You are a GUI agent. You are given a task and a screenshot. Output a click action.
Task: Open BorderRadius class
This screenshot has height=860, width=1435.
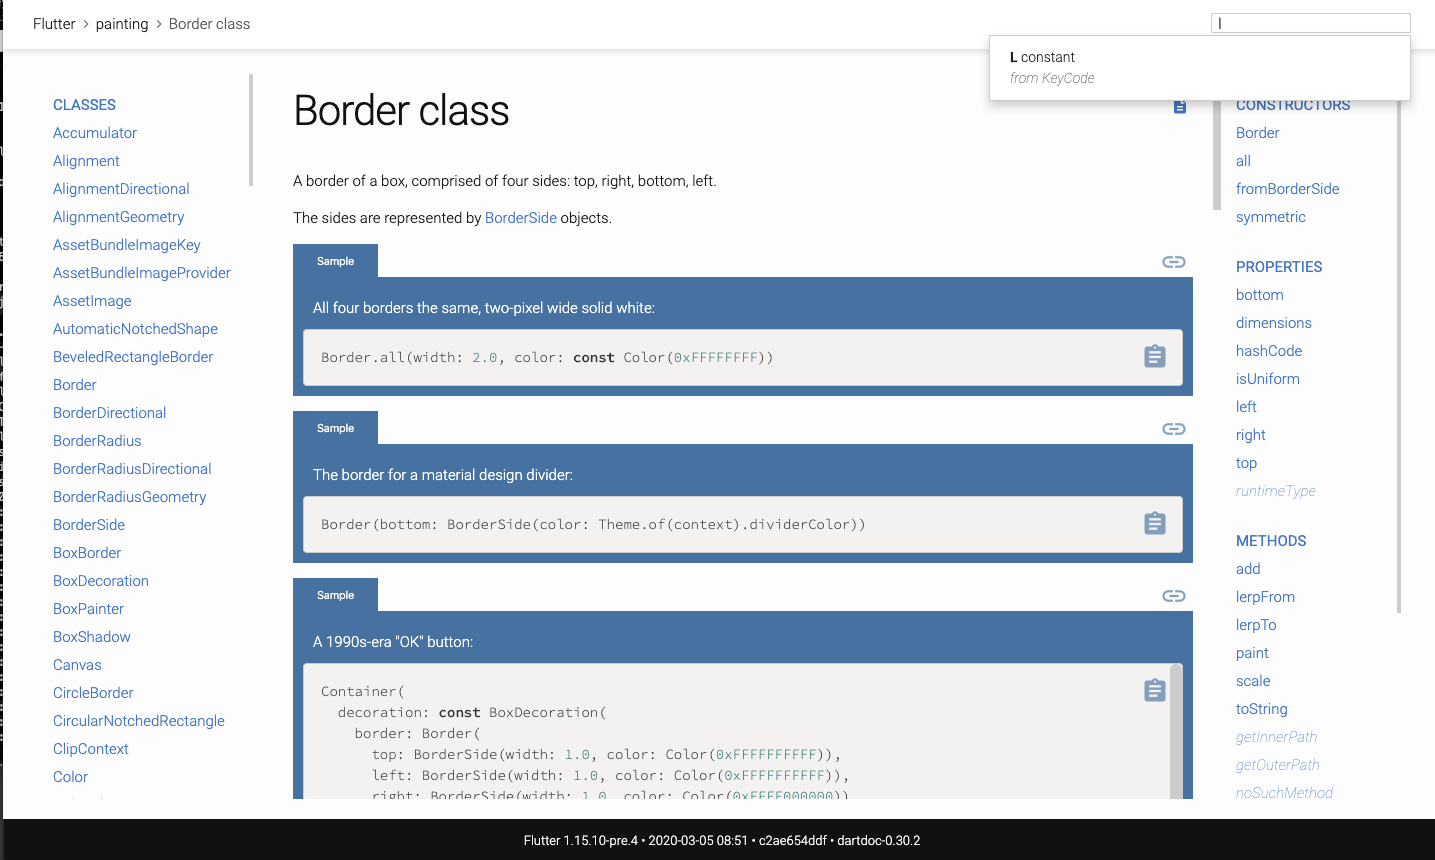point(97,441)
